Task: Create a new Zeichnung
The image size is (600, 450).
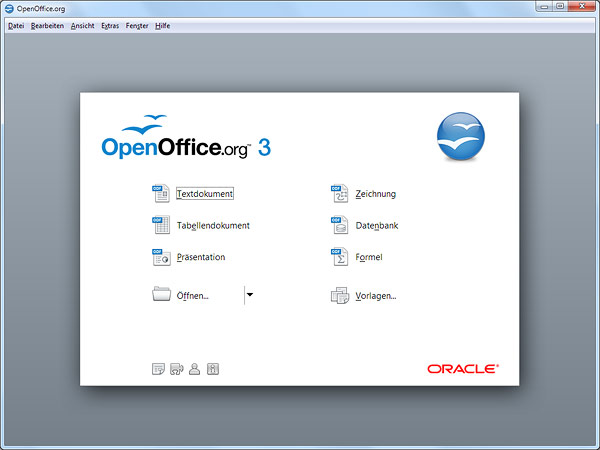Action: point(375,194)
